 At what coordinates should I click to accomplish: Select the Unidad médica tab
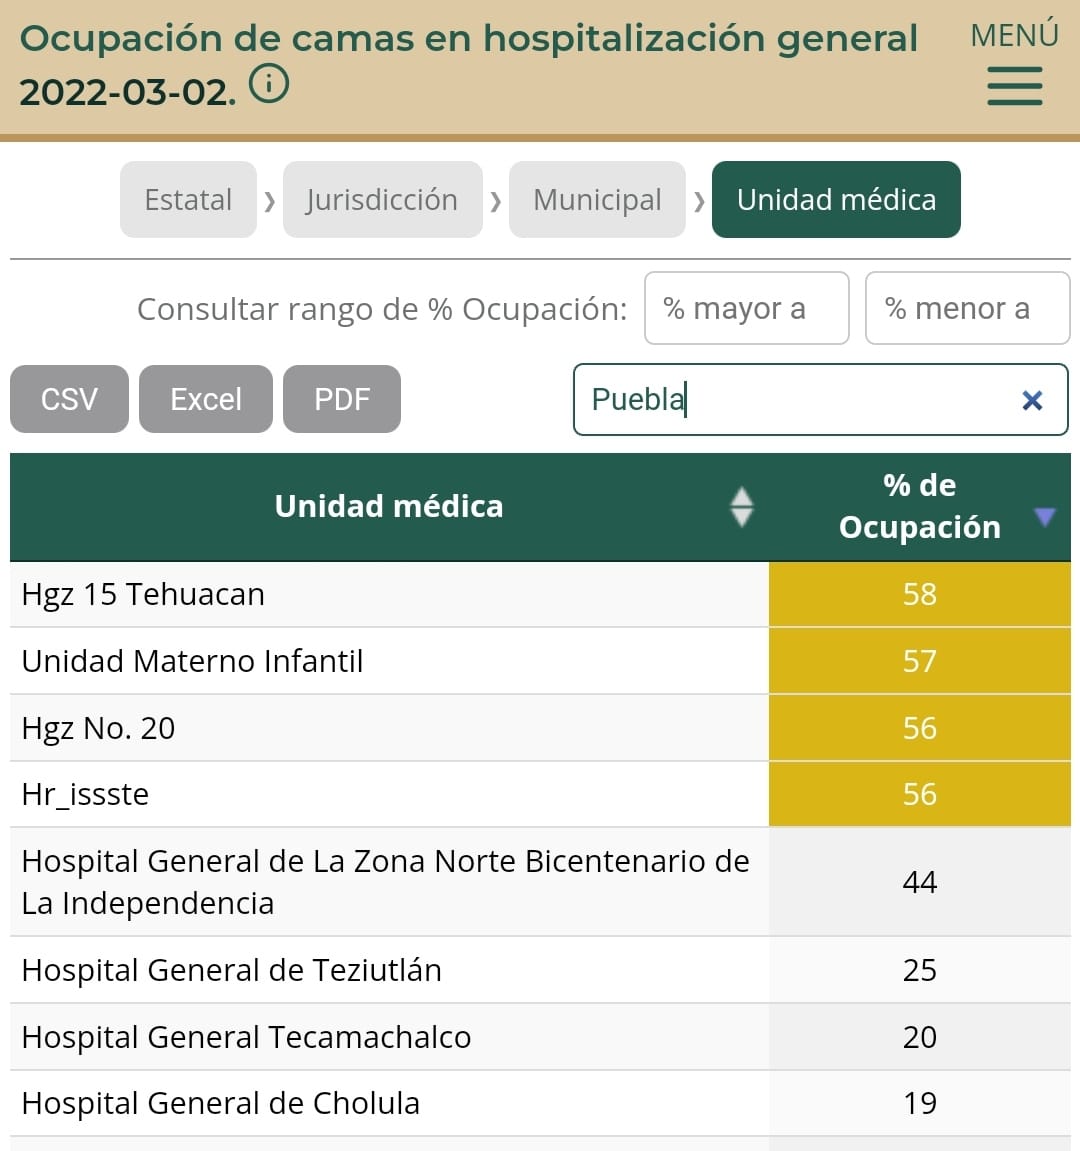click(x=836, y=200)
